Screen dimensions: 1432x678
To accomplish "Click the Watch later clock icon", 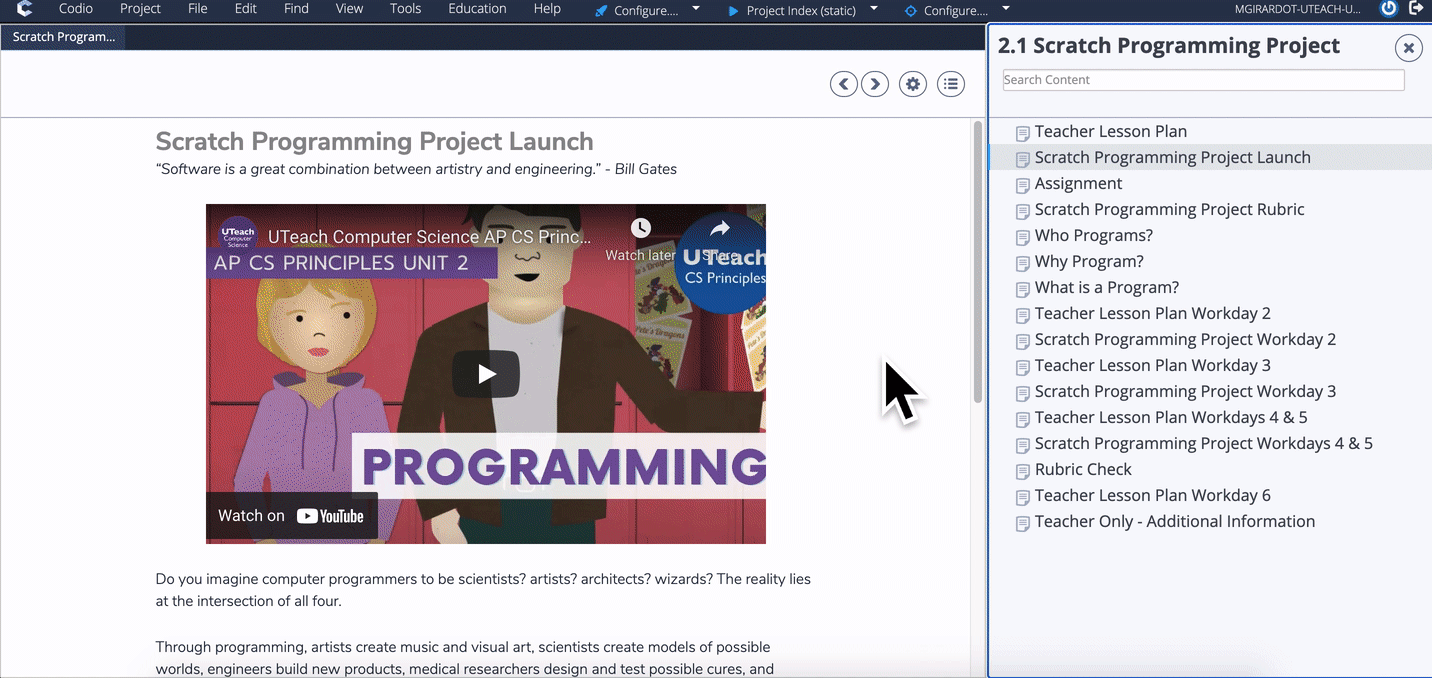I will click(640, 229).
